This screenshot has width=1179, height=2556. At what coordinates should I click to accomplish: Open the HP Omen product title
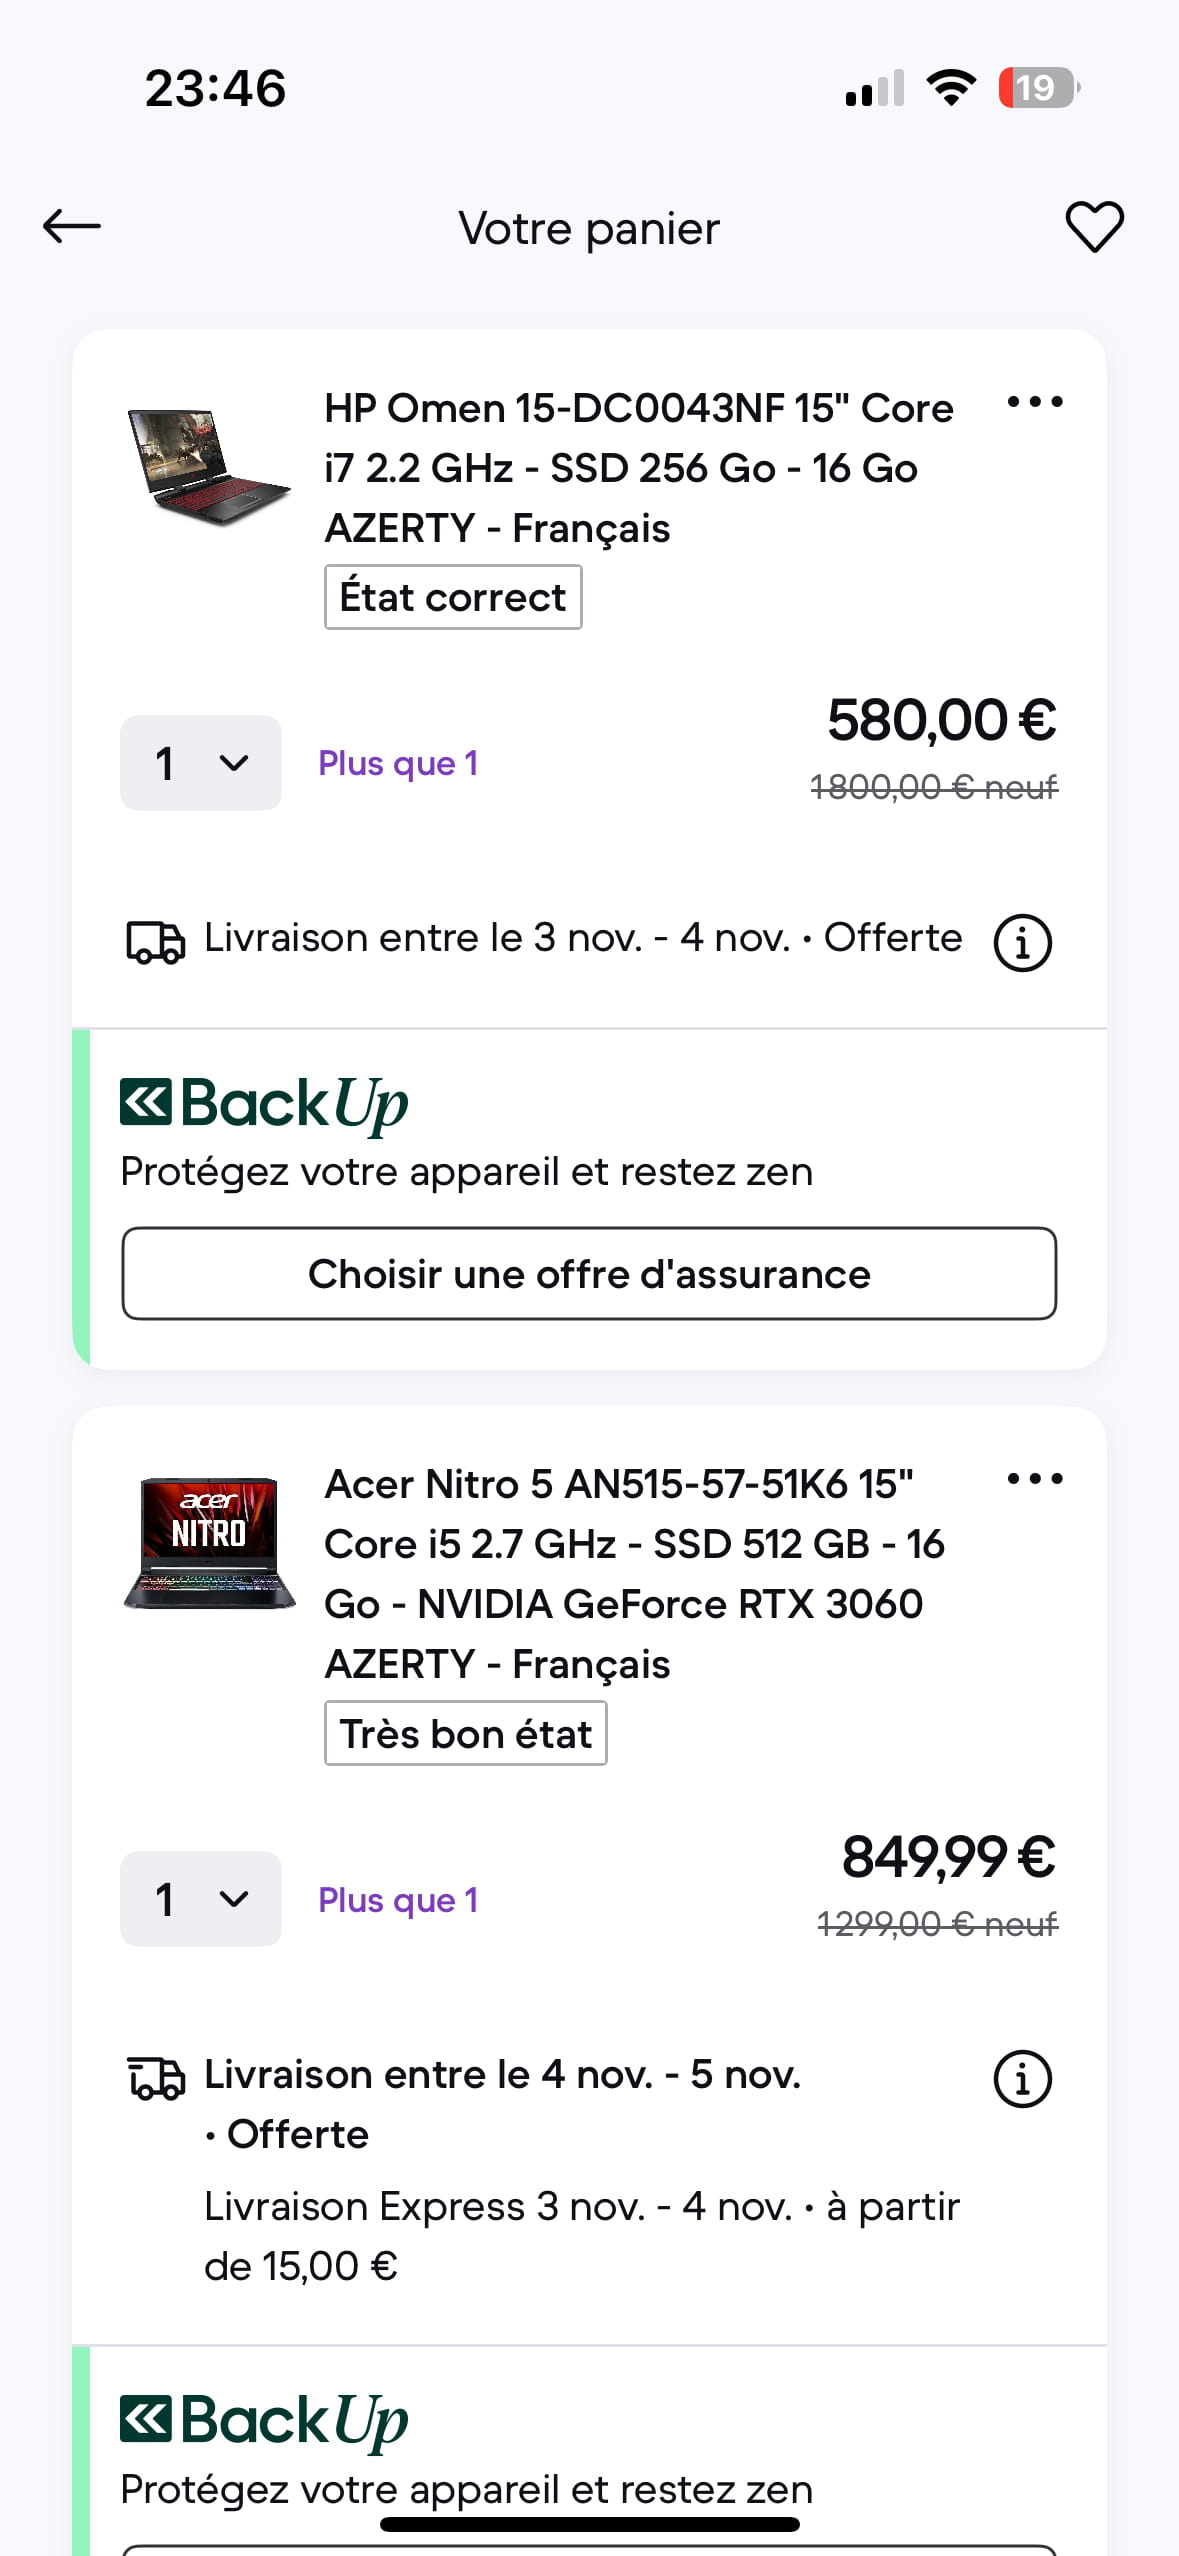638,468
